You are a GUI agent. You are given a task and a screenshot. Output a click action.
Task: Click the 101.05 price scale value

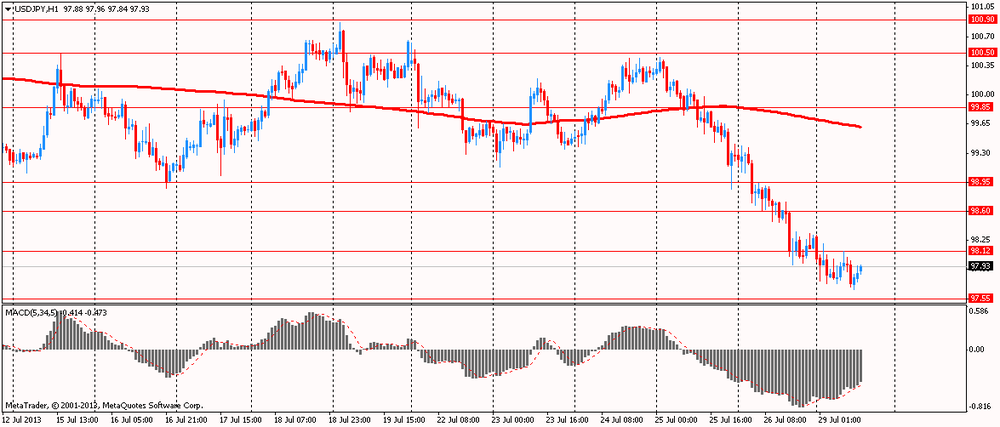983,6
